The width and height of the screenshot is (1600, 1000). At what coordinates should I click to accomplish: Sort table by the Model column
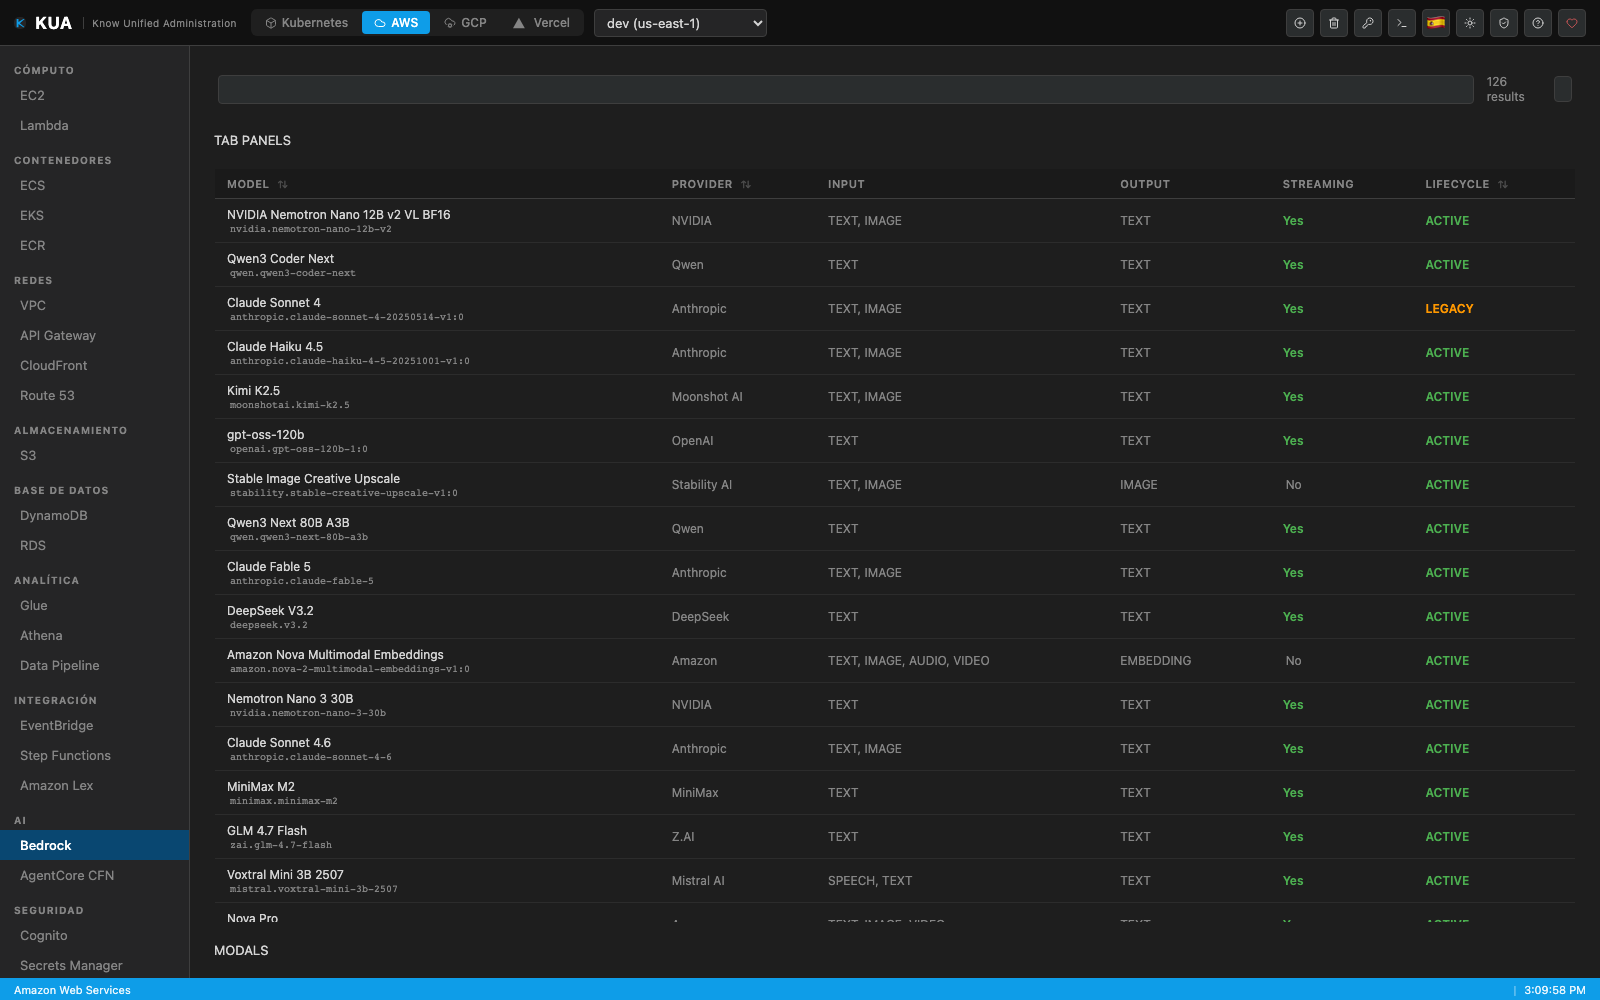point(257,185)
